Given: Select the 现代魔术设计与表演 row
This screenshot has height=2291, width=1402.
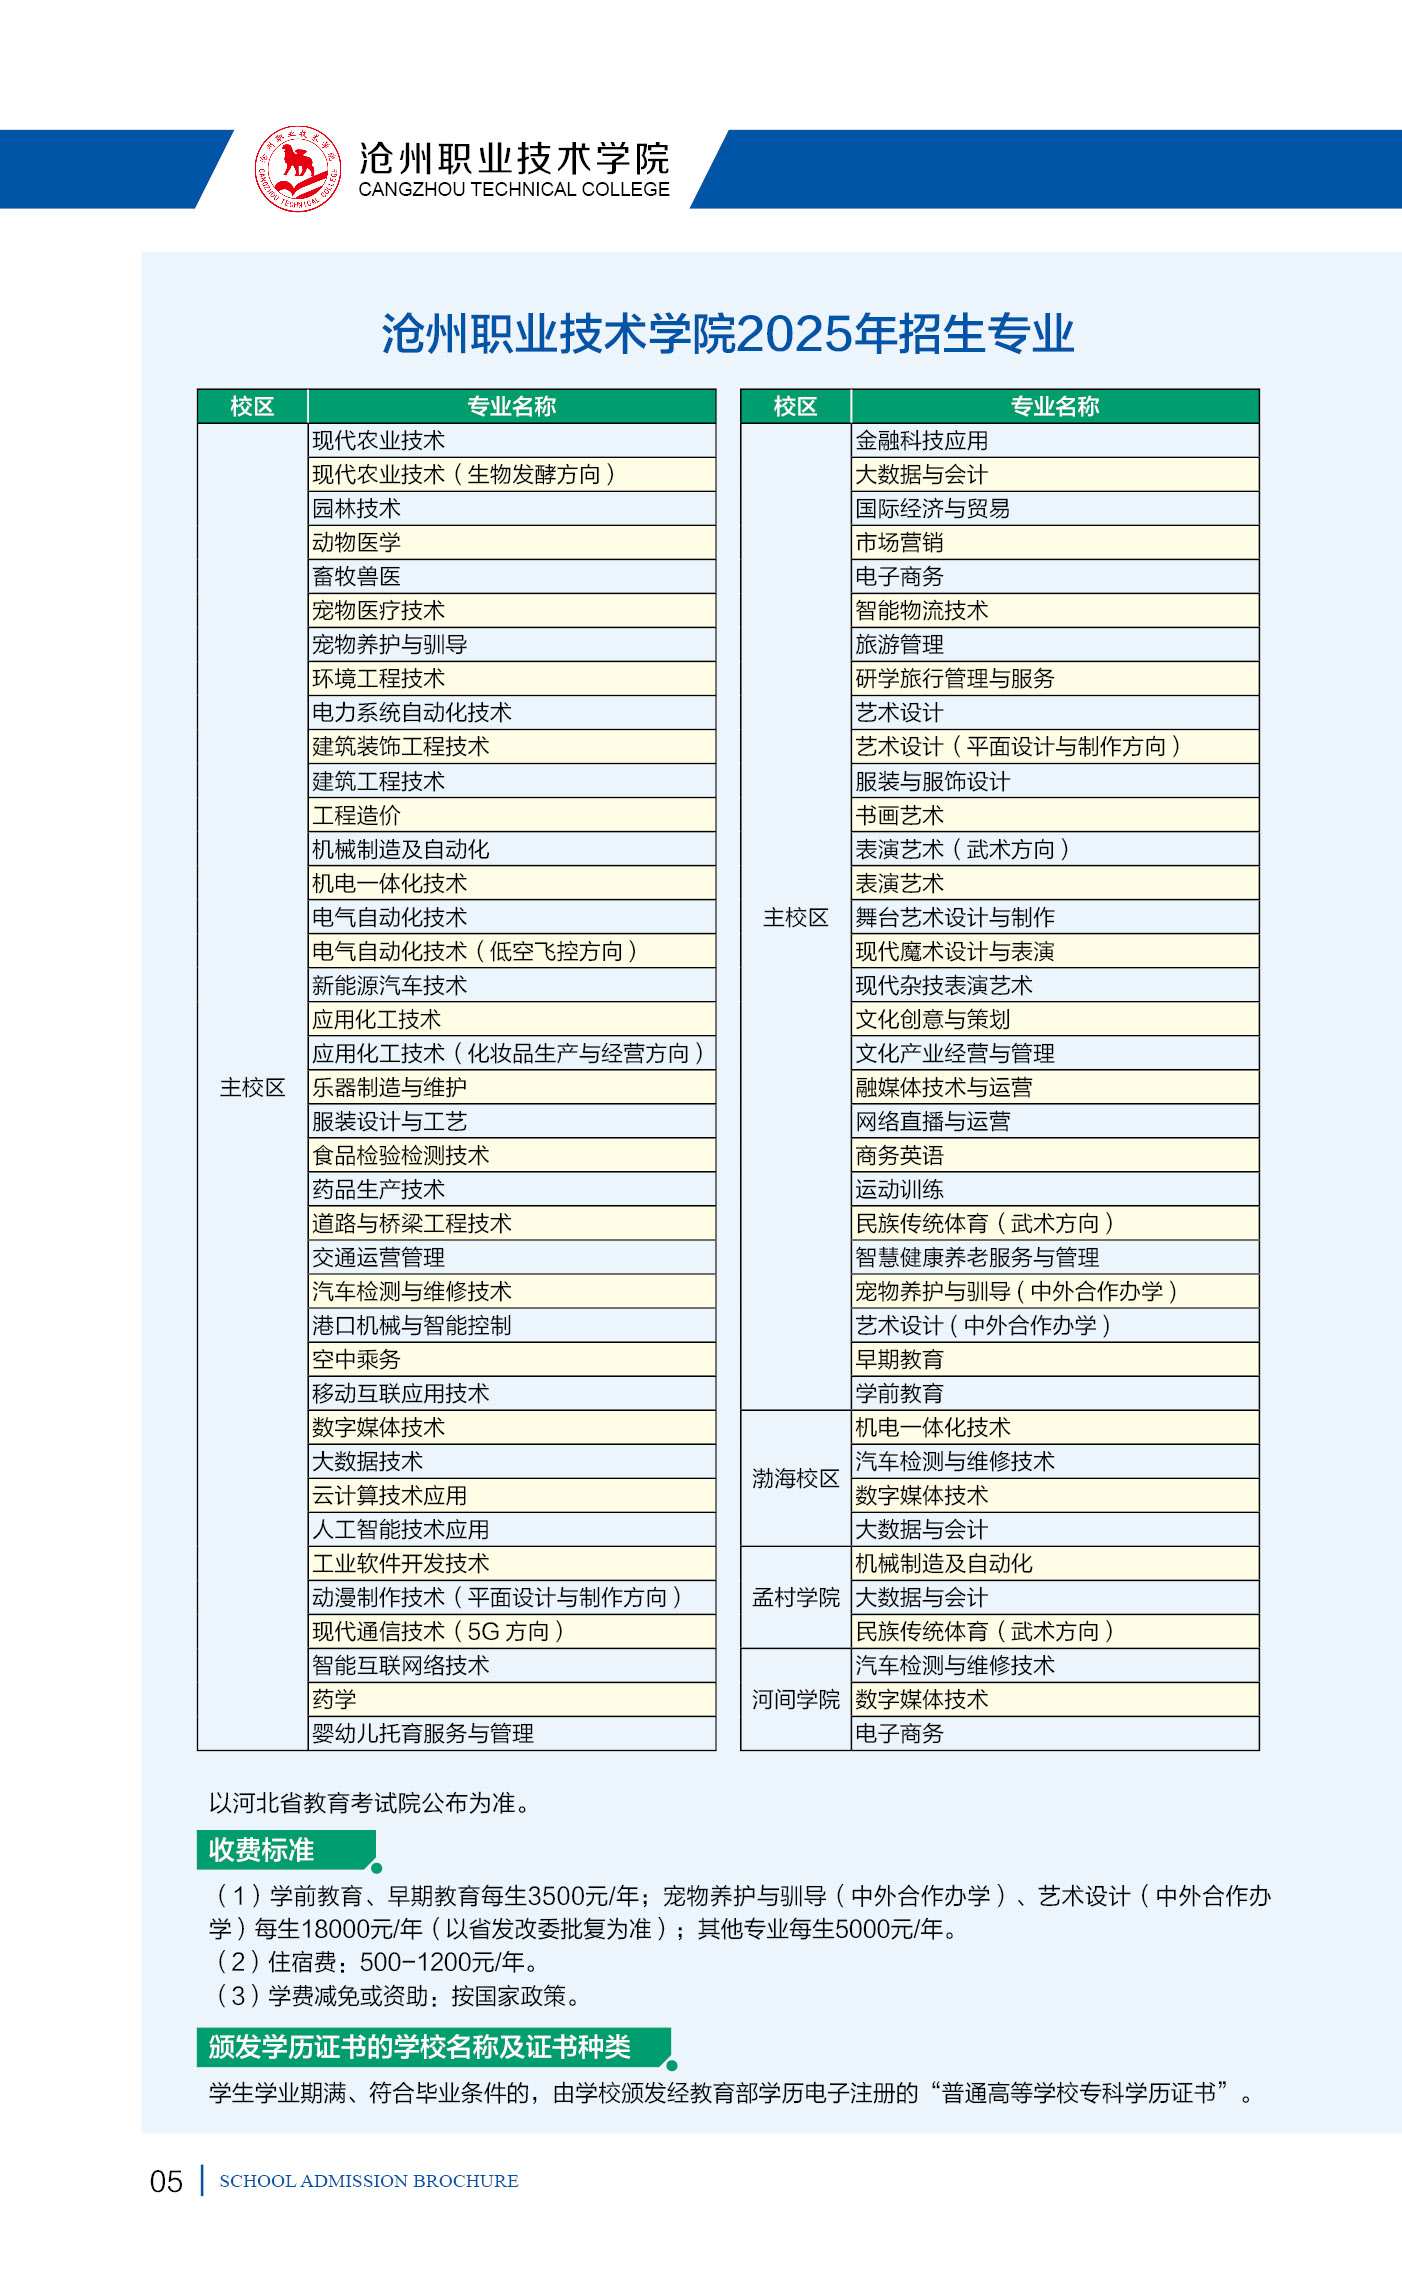Looking at the screenshot, I should [1055, 951].
